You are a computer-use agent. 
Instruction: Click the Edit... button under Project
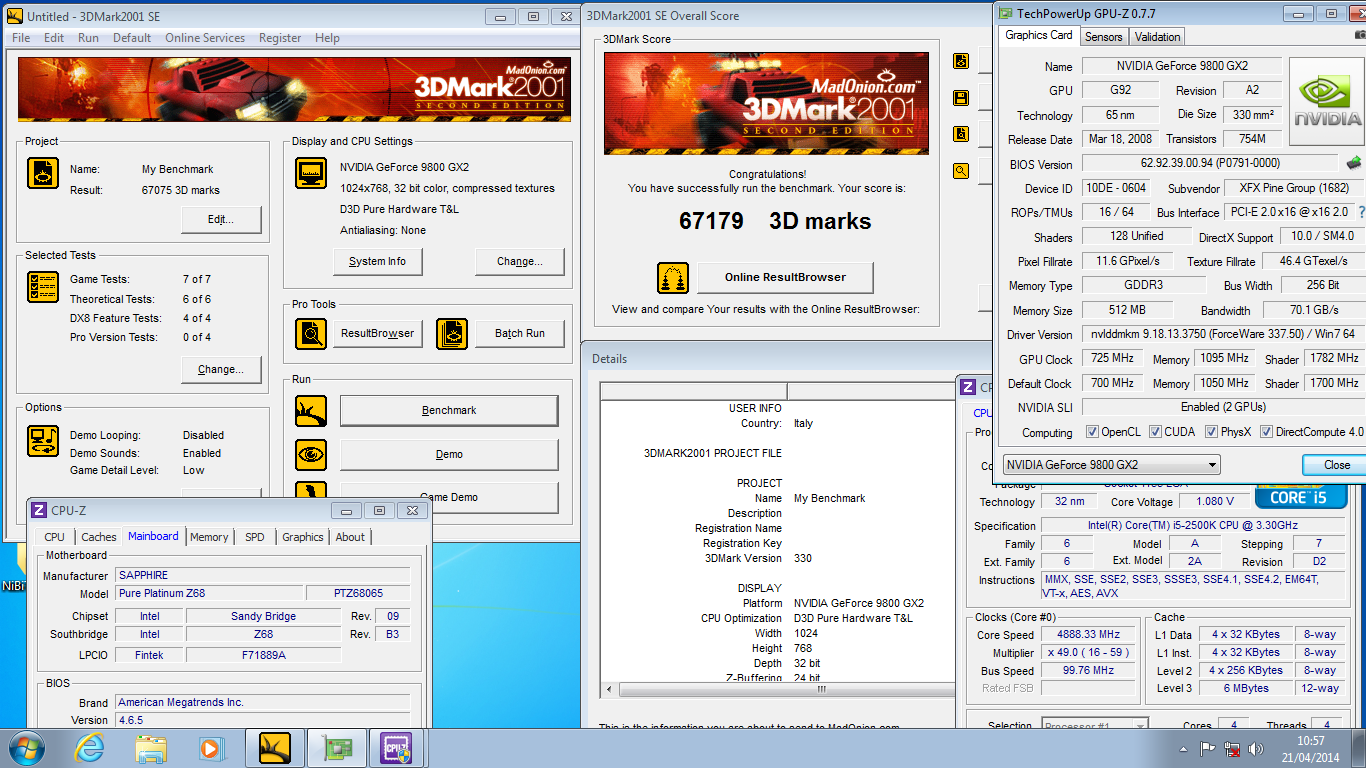pyautogui.click(x=221, y=219)
